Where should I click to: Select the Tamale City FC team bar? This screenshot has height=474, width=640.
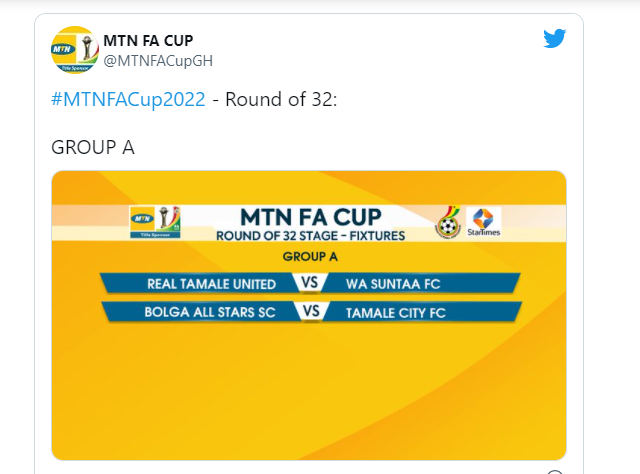pos(422,312)
